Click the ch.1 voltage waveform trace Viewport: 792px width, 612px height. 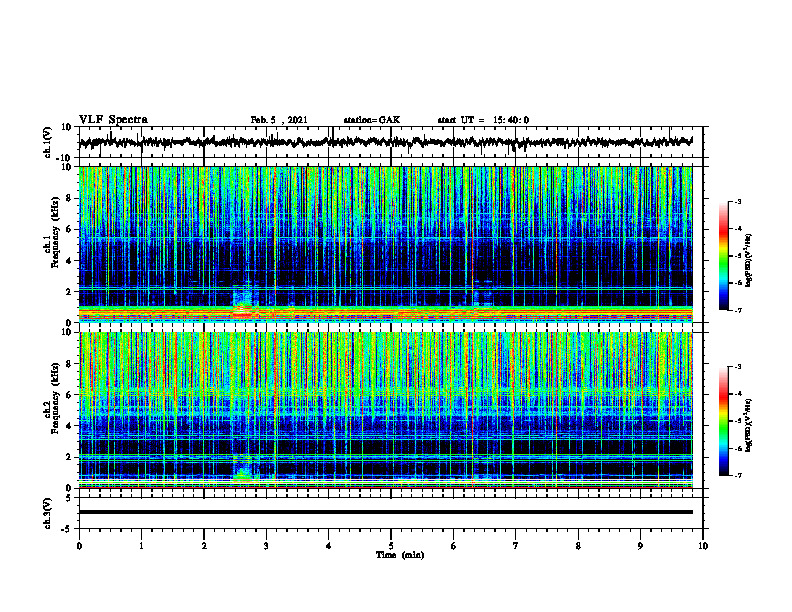[x=385, y=142]
